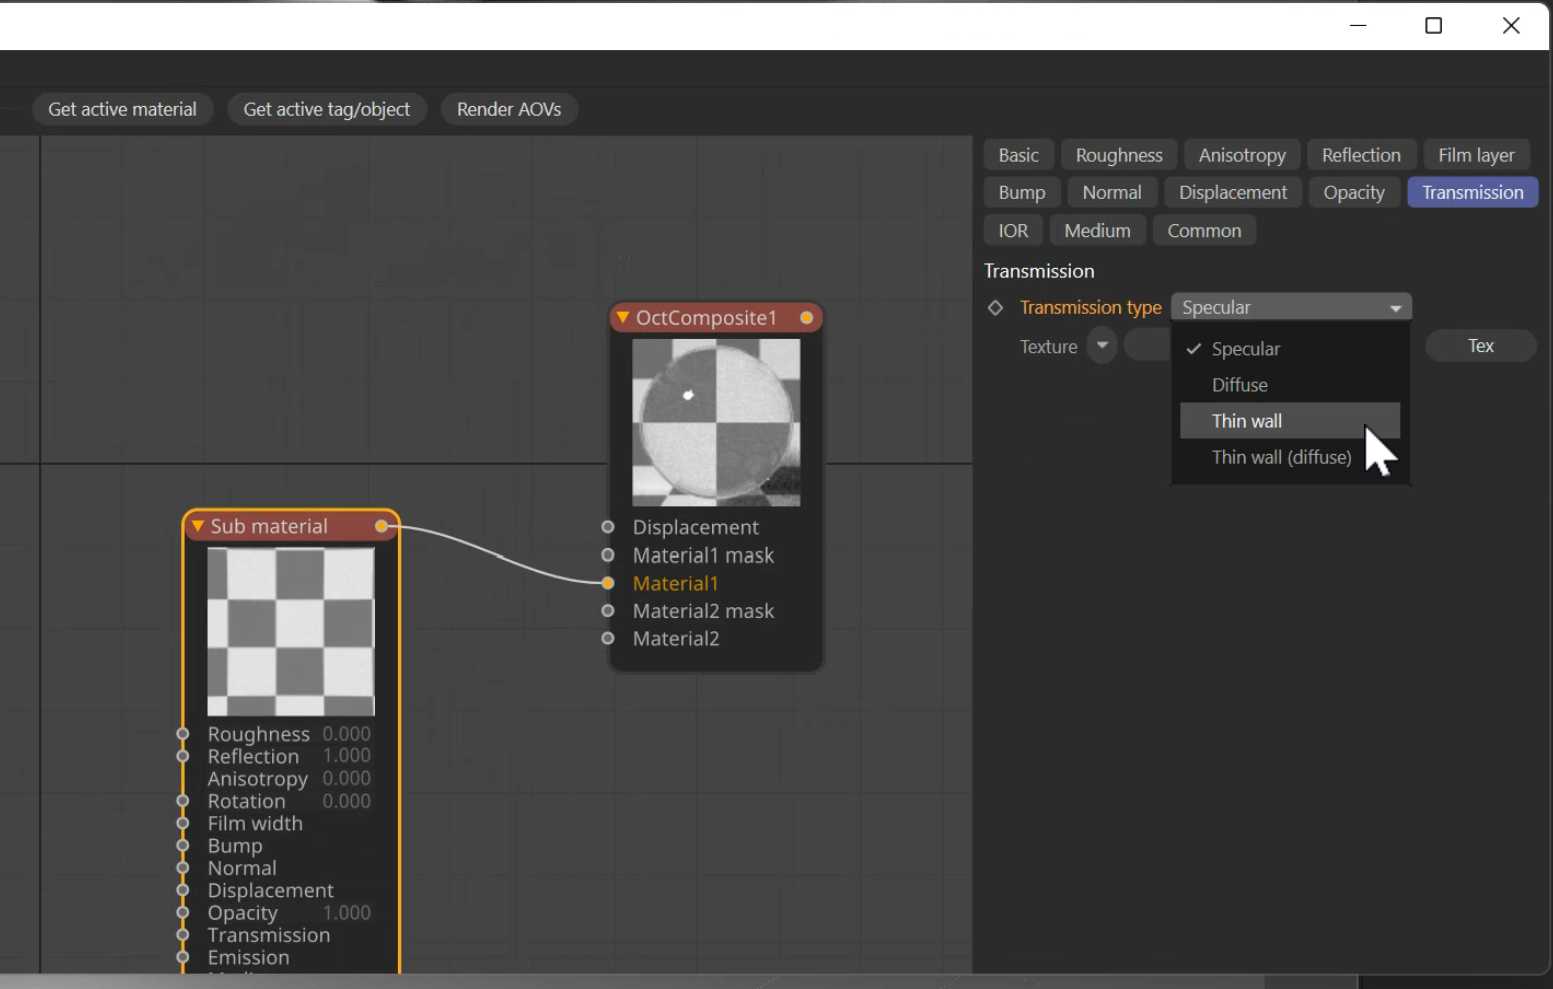The width and height of the screenshot is (1553, 989).
Task: Open the Texture arrow dropdown
Action: [x=1102, y=346]
